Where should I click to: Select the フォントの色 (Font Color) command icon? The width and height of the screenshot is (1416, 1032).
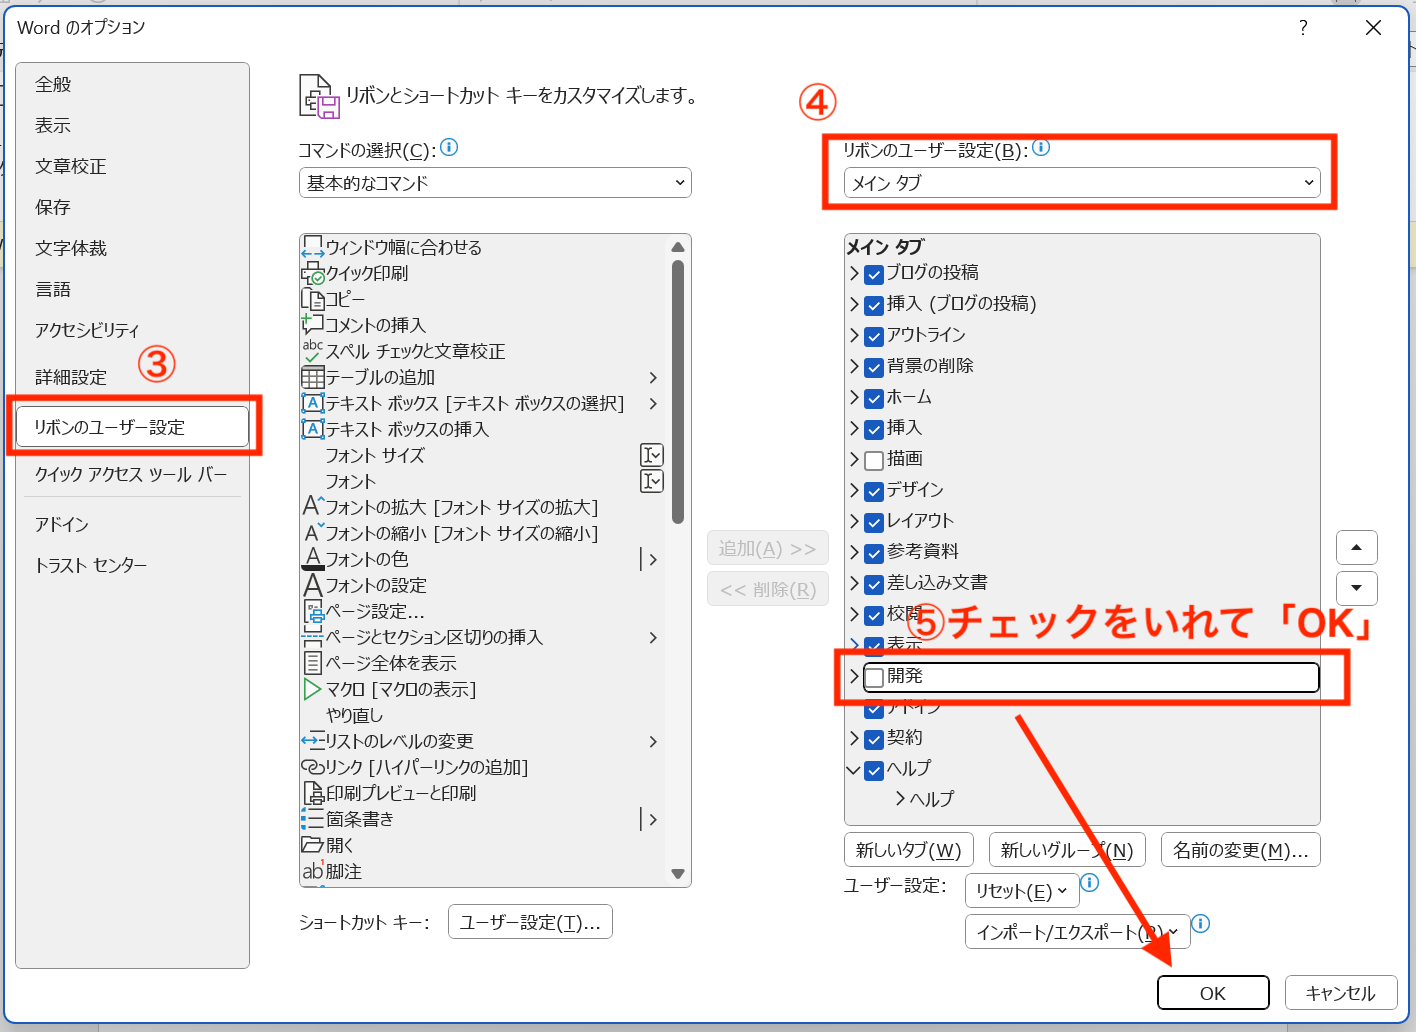311,559
